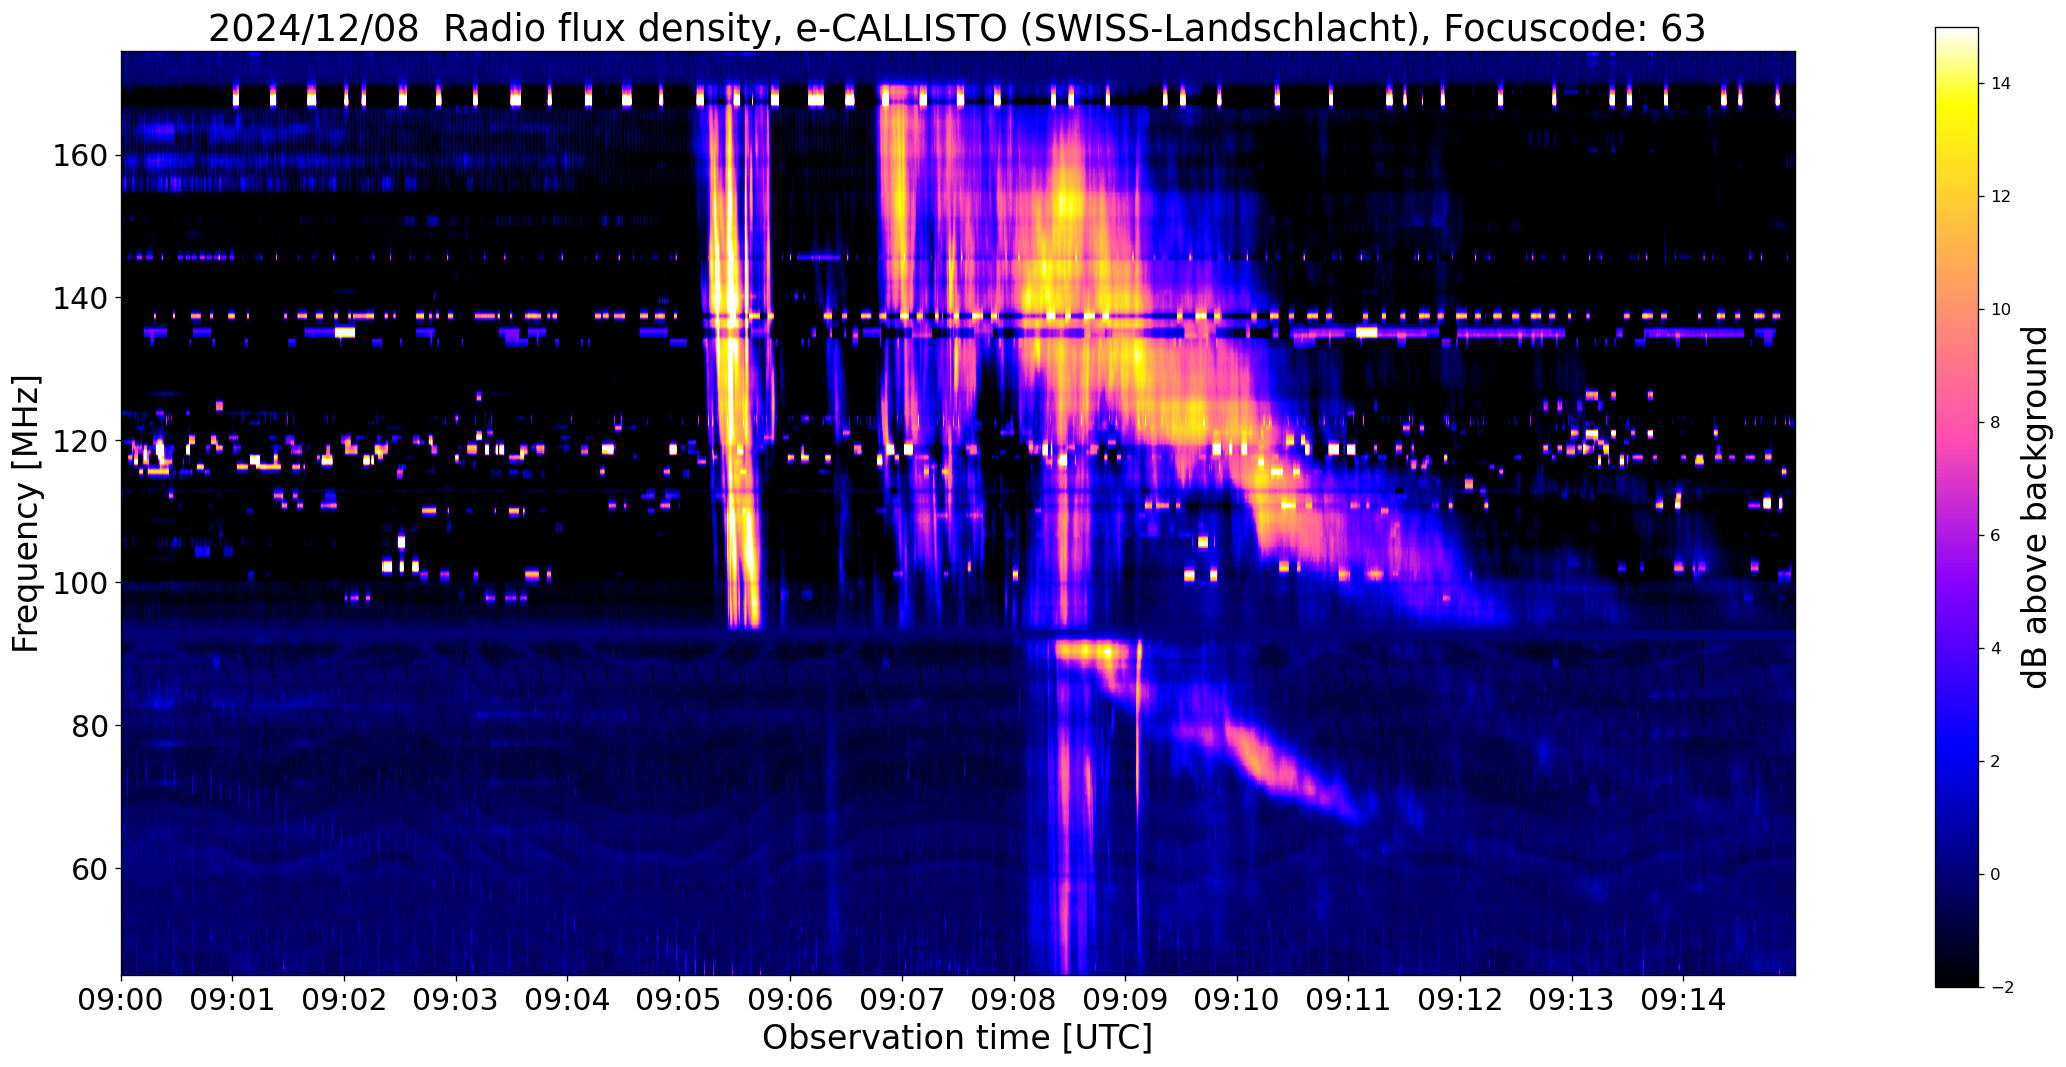Click the 09:13 time tick label
This screenshot has height=1067, width=2066.
1573,1000
